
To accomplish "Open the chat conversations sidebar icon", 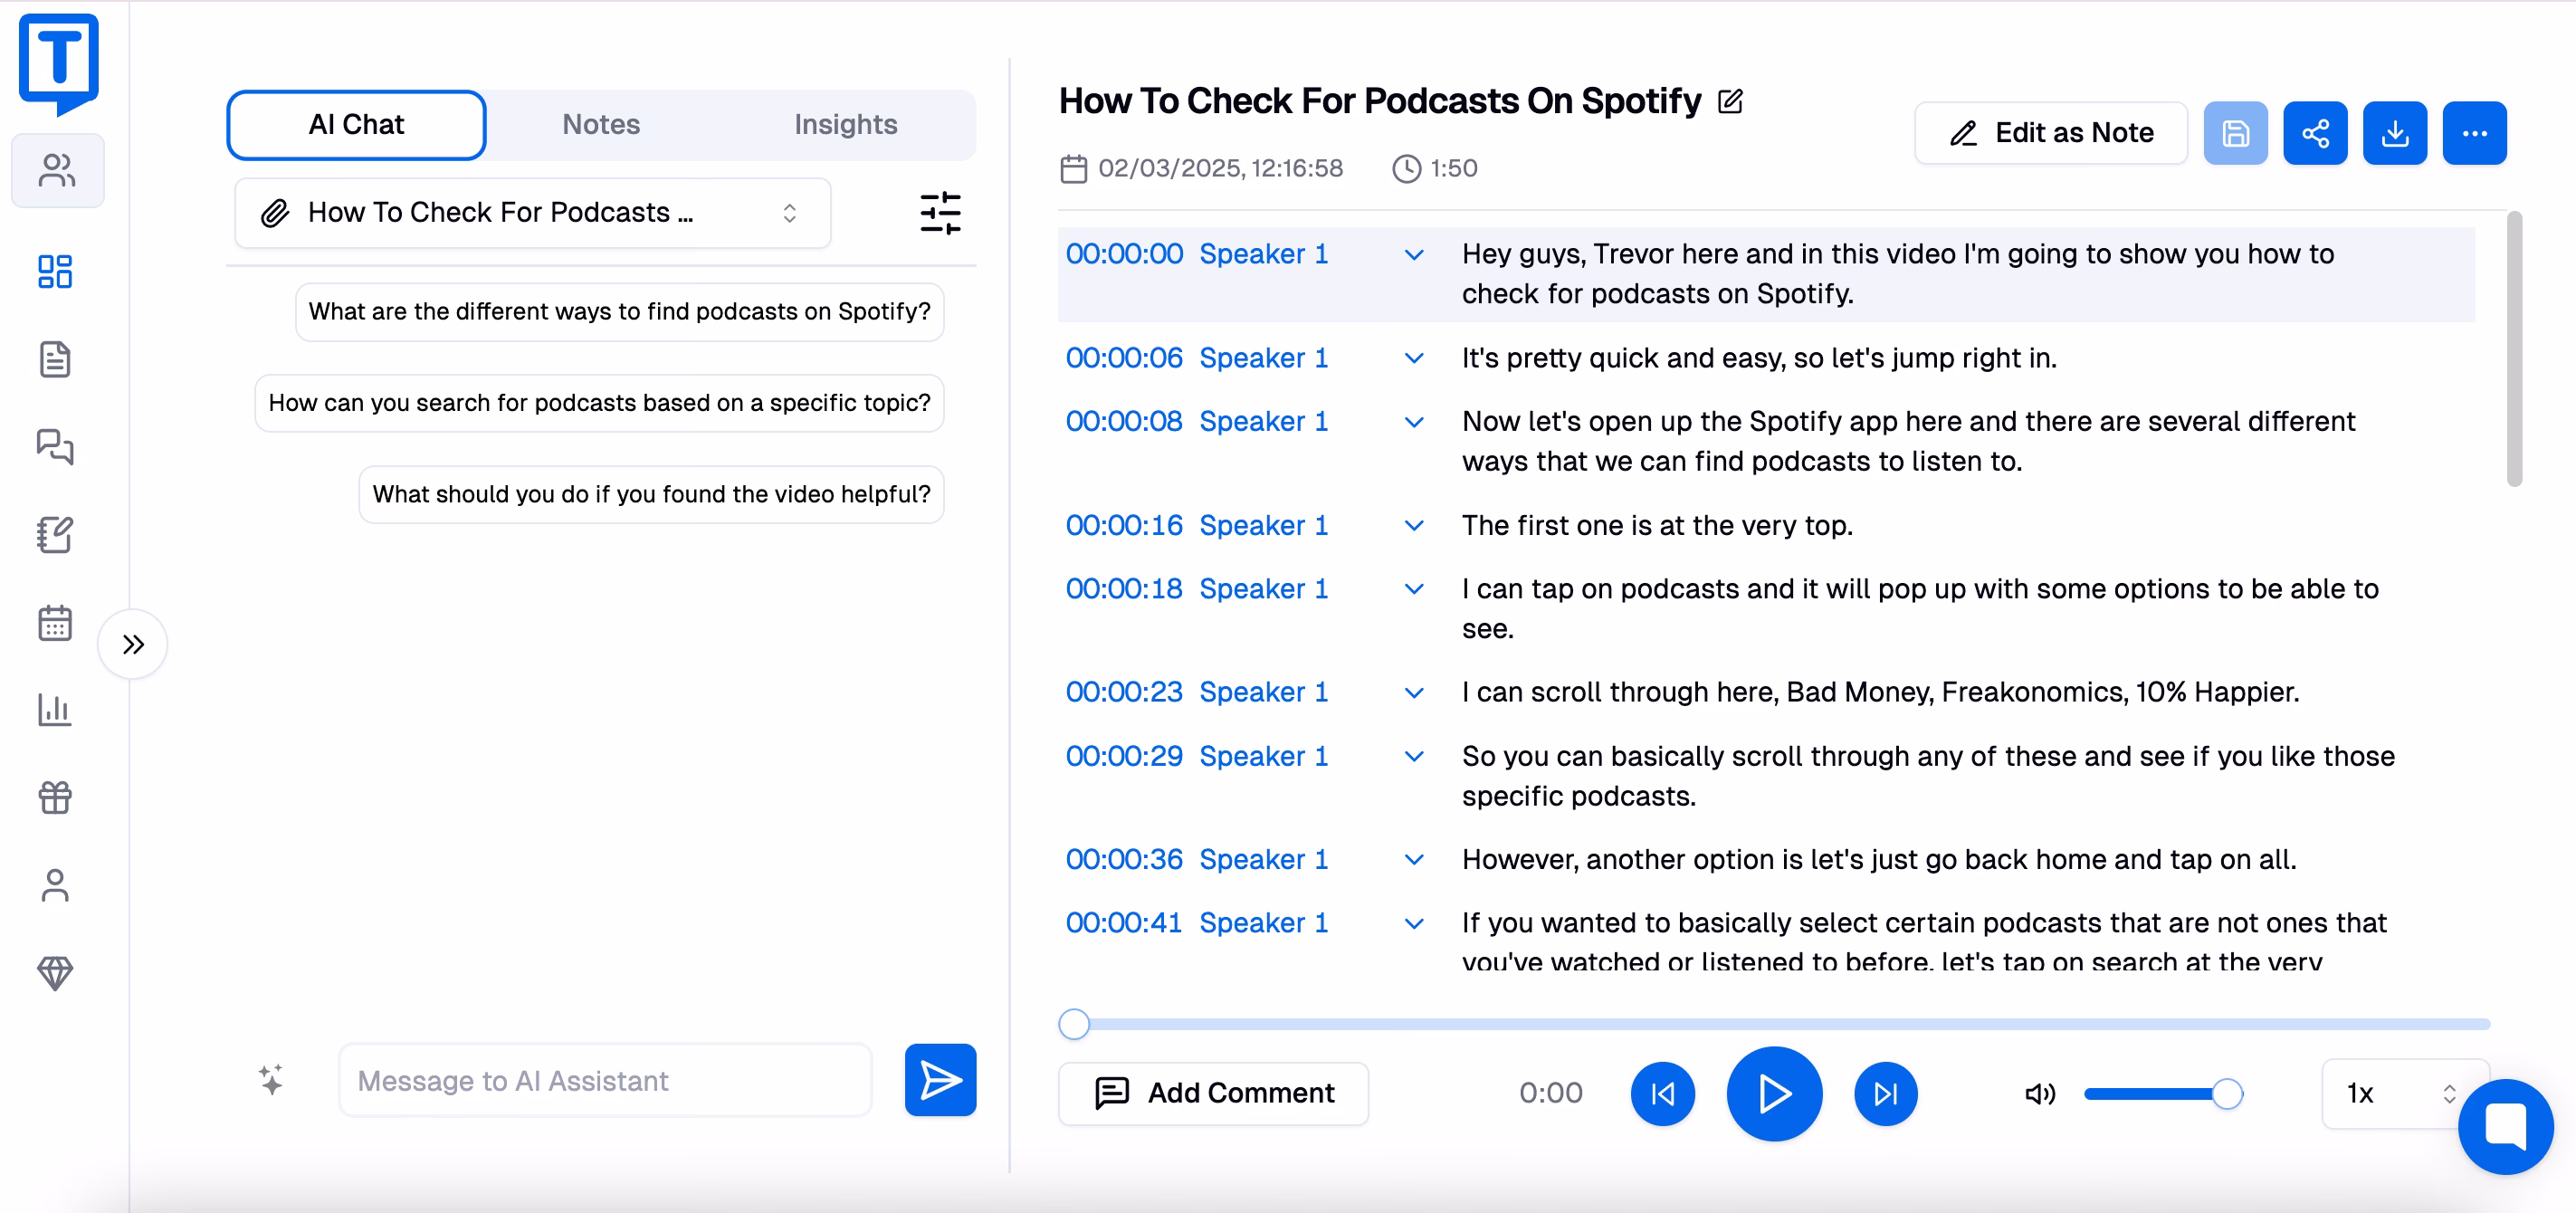I will (55, 447).
